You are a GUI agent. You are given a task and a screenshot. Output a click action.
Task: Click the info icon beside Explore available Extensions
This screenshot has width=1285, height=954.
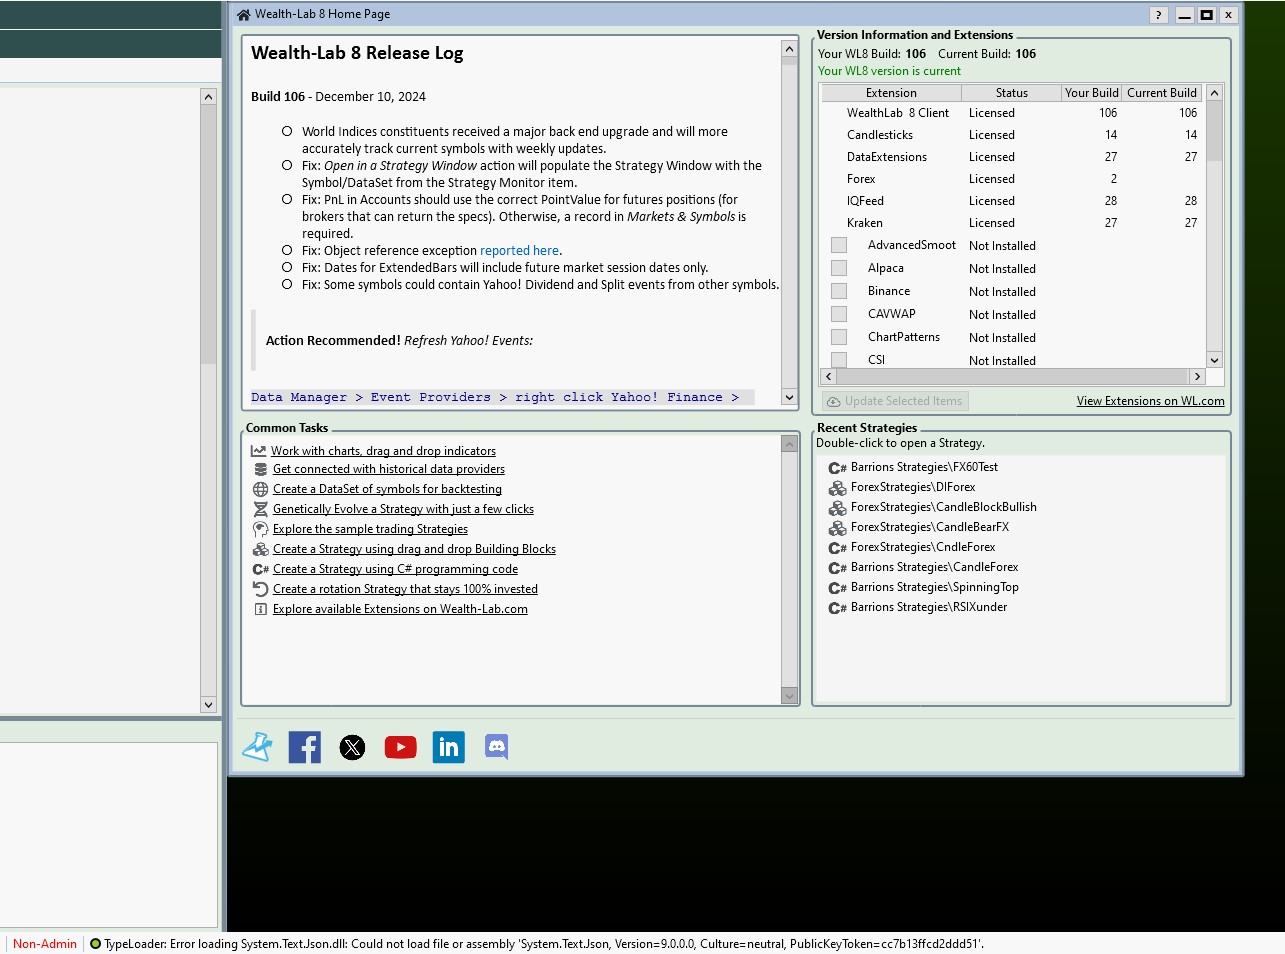pyautogui.click(x=260, y=609)
